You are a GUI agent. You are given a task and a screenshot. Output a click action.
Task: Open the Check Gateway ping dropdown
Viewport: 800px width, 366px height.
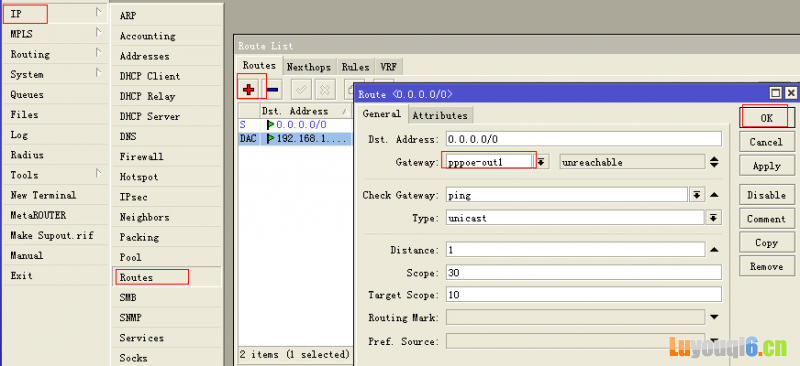click(x=696, y=194)
